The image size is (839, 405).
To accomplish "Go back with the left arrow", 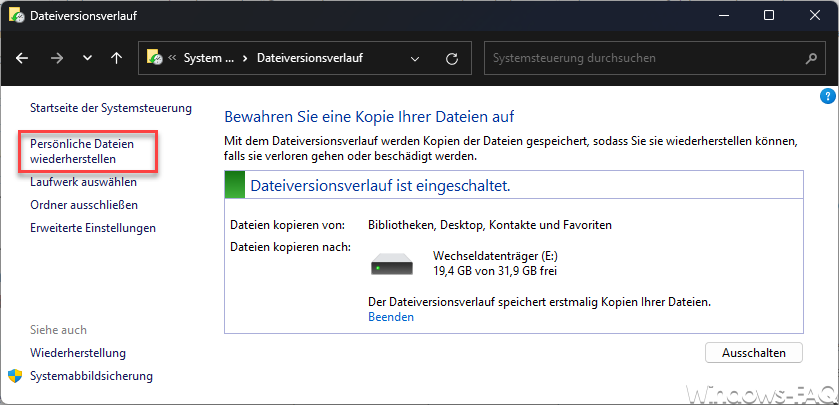I will click(x=22, y=58).
